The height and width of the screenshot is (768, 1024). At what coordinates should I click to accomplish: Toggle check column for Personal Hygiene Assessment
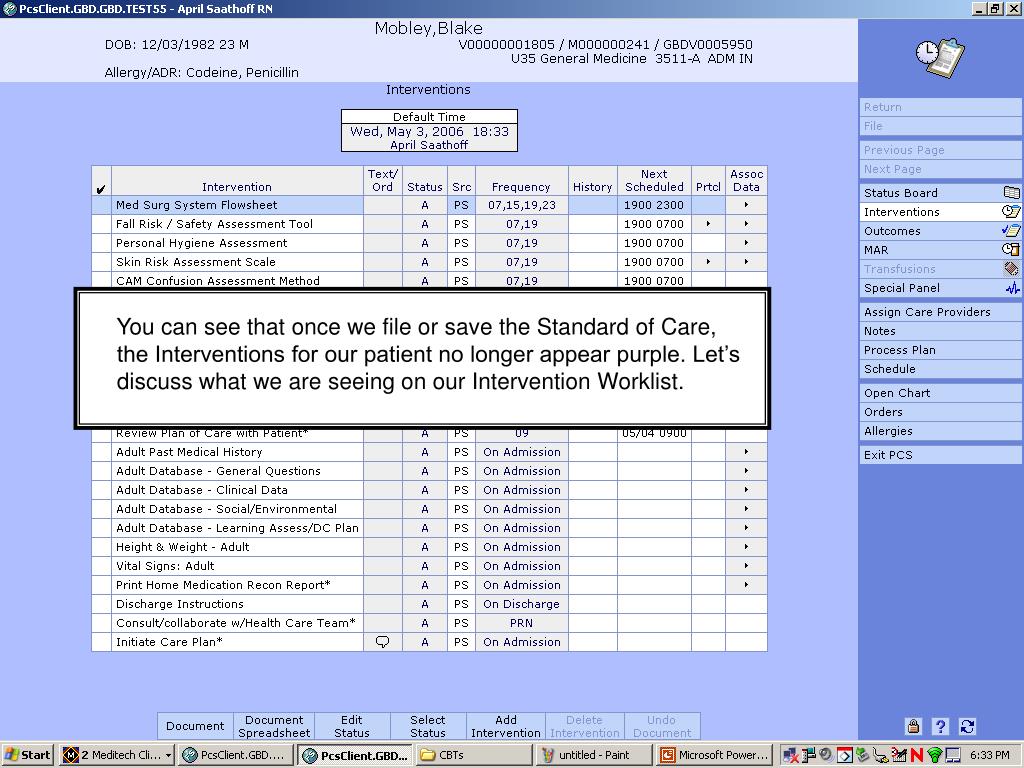click(101, 243)
